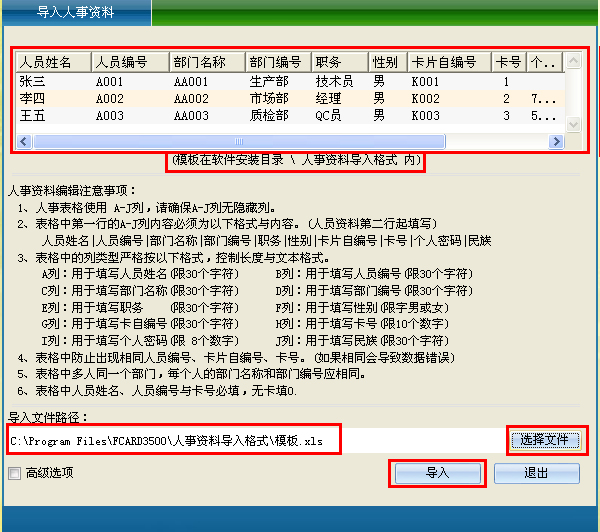600x532 pixels.
Task: Select the row for 张三
Action: point(291,82)
